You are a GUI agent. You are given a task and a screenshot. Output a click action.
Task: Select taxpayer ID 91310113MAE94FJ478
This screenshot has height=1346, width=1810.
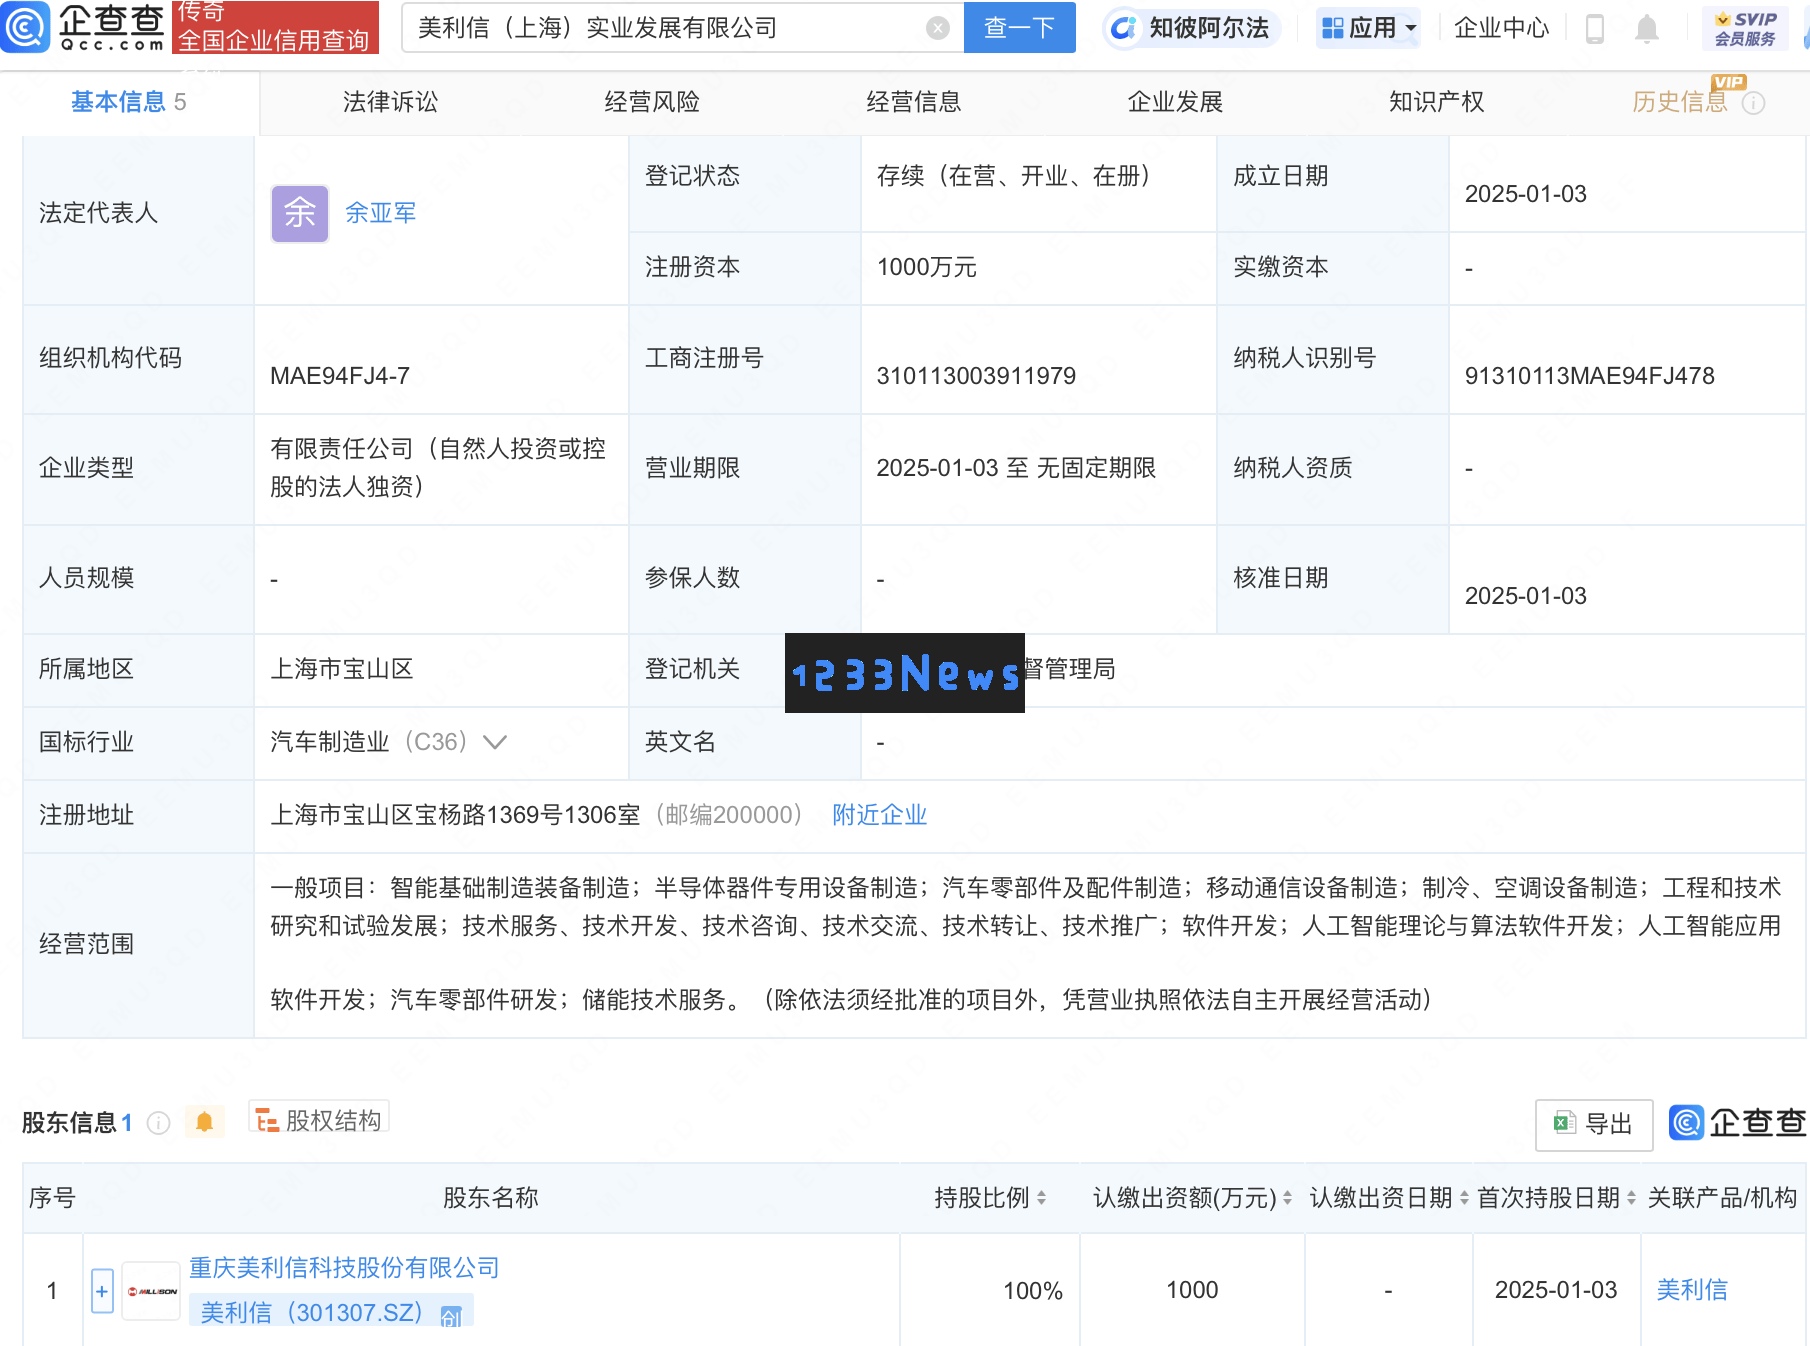point(1590,376)
